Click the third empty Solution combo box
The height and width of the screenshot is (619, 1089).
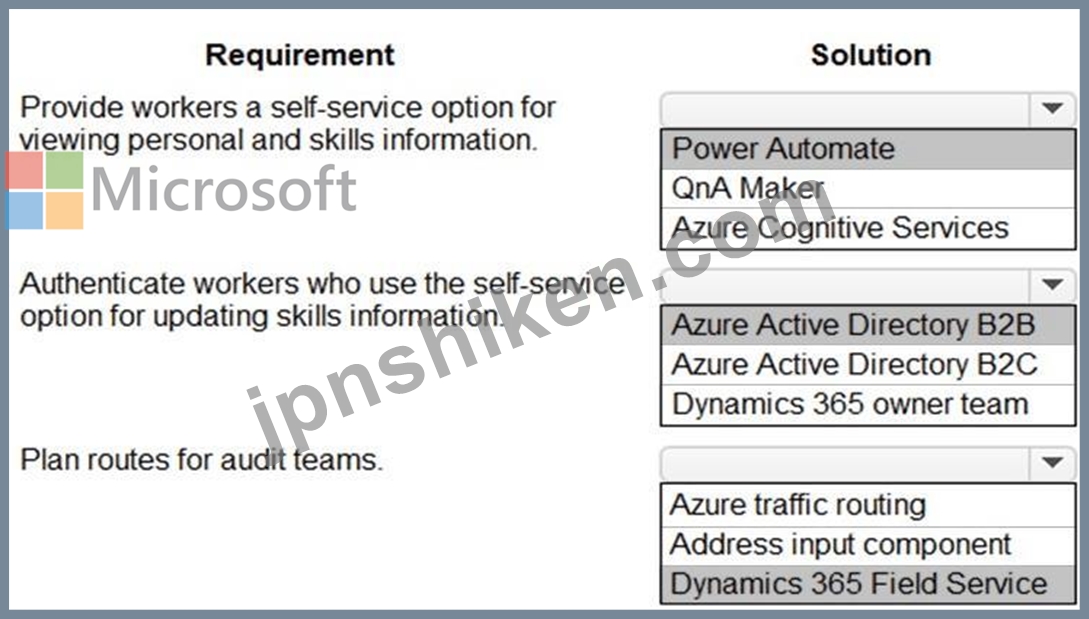(846, 463)
